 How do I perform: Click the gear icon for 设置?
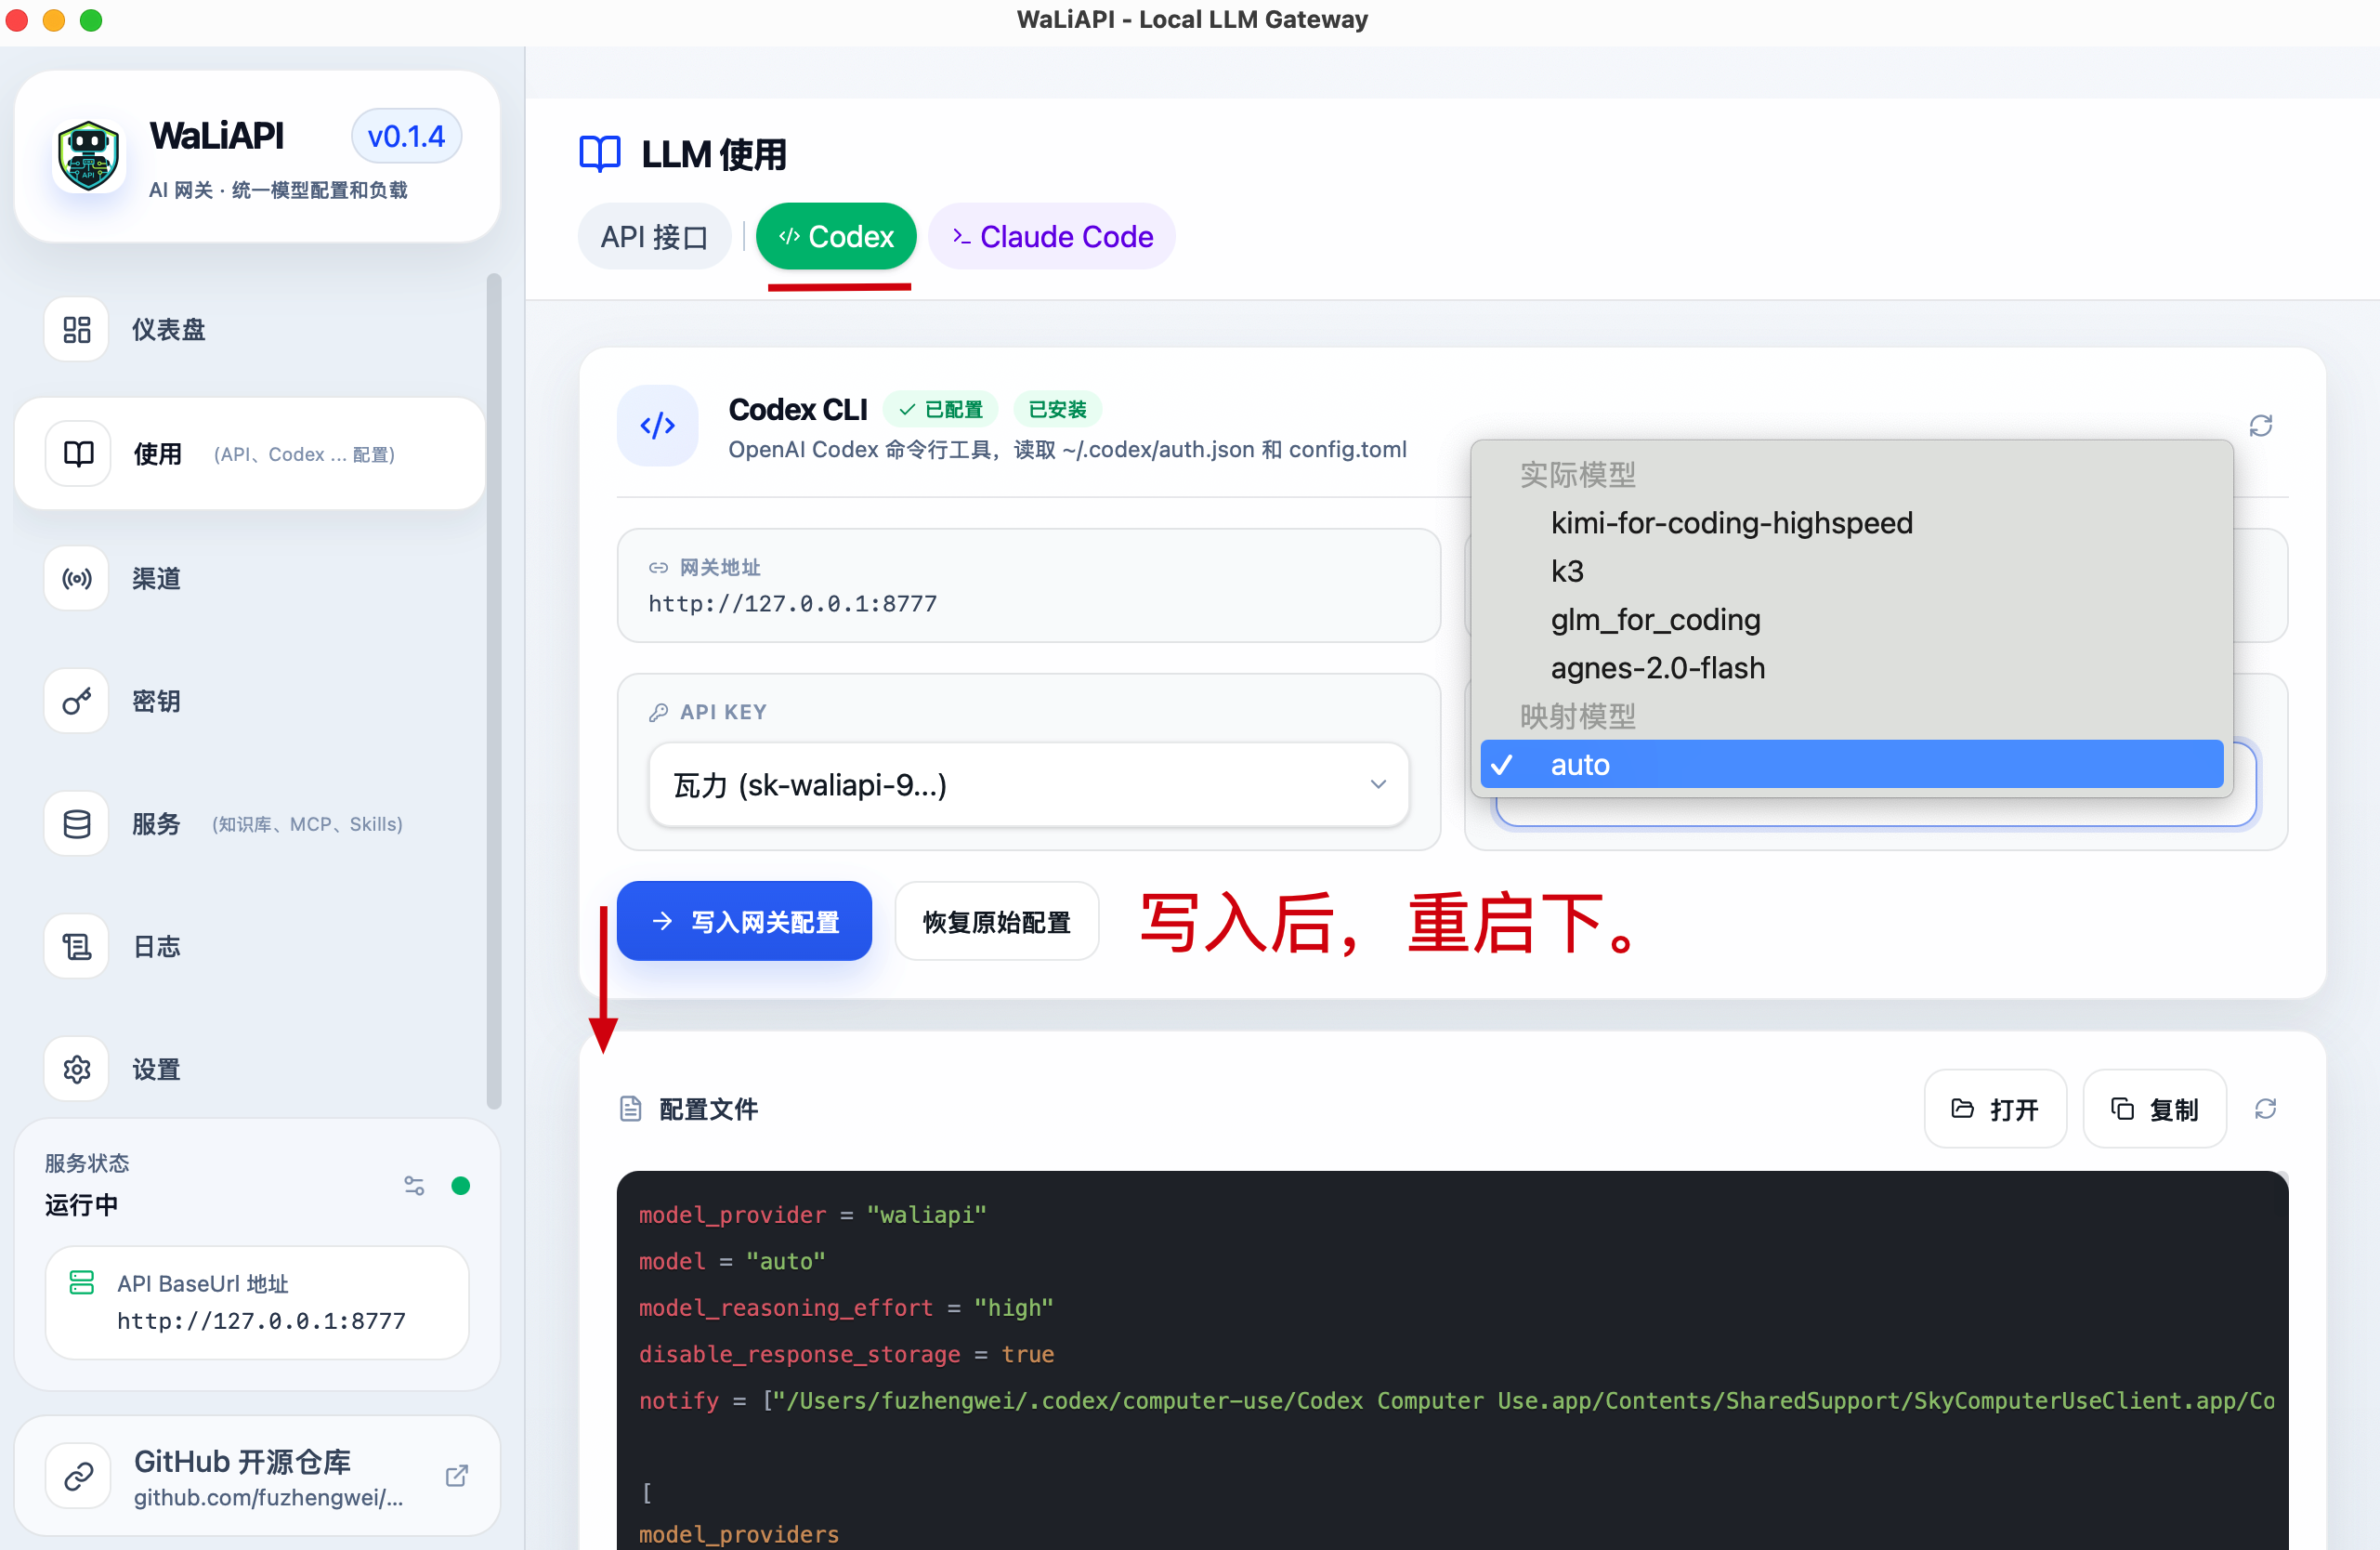(x=77, y=1069)
